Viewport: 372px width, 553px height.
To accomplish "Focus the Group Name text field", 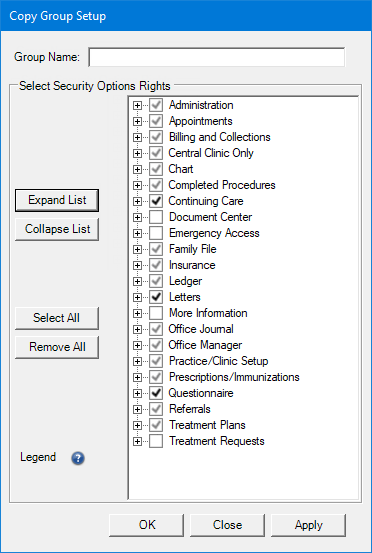I will 217,57.
